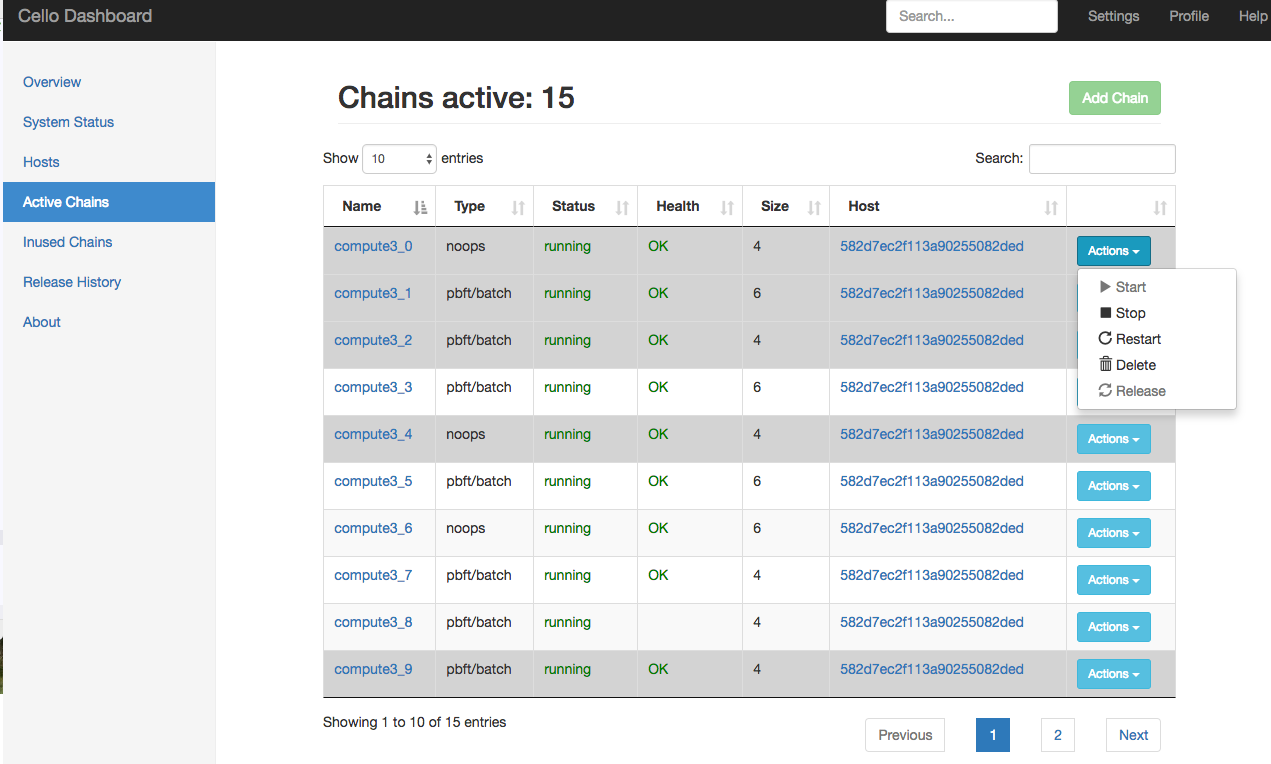The height and width of the screenshot is (764, 1271).
Task: Open Actions dropdown for compute3_5
Action: coord(1114,486)
